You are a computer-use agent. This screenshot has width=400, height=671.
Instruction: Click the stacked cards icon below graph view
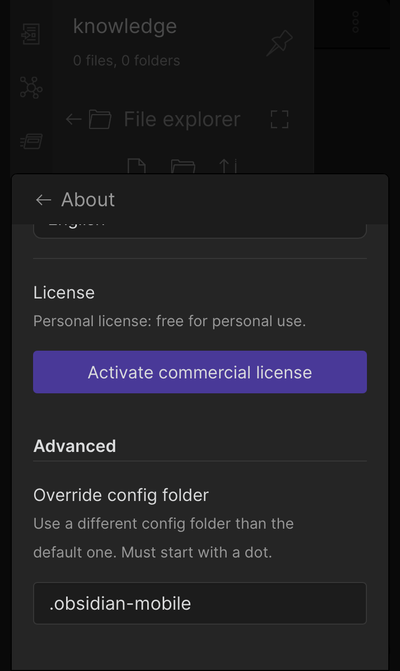click(x=31, y=141)
